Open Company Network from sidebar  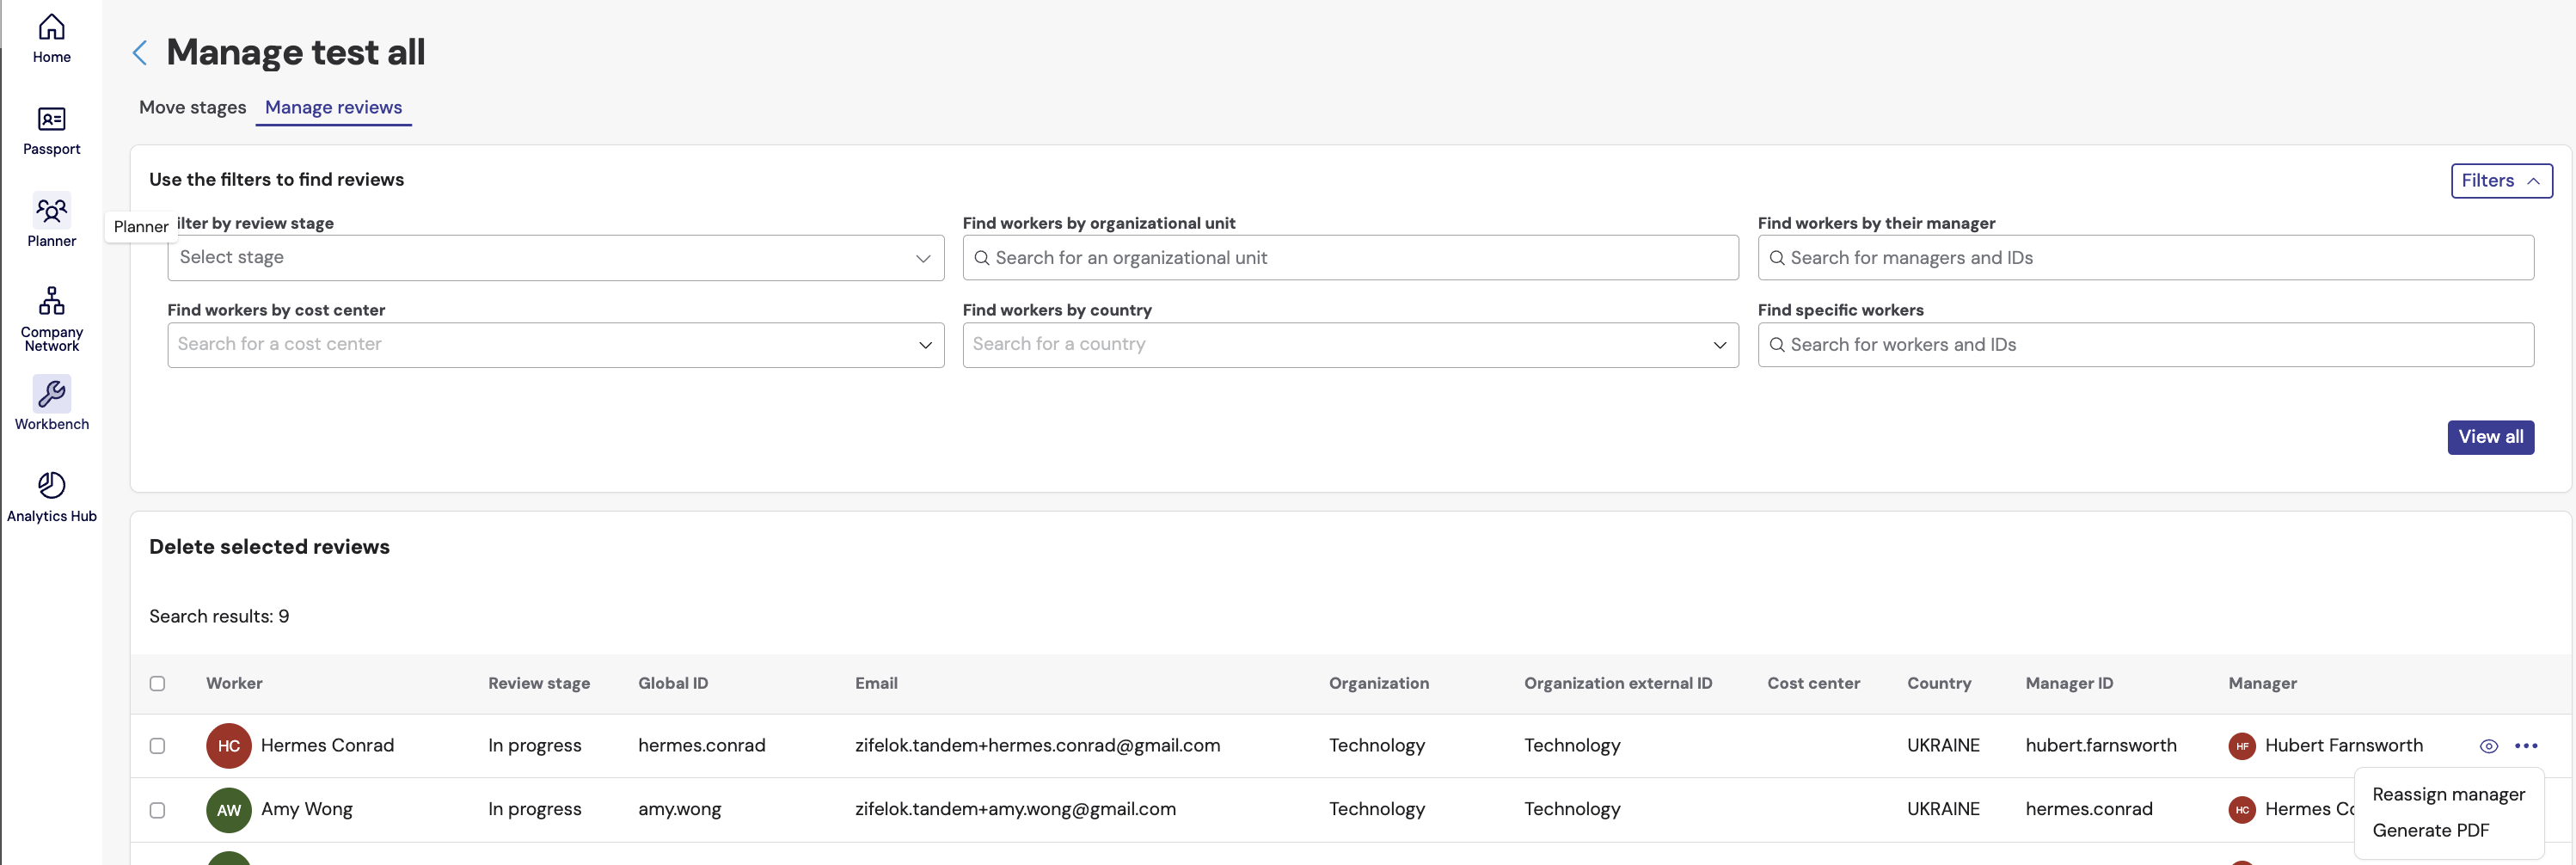[51, 314]
